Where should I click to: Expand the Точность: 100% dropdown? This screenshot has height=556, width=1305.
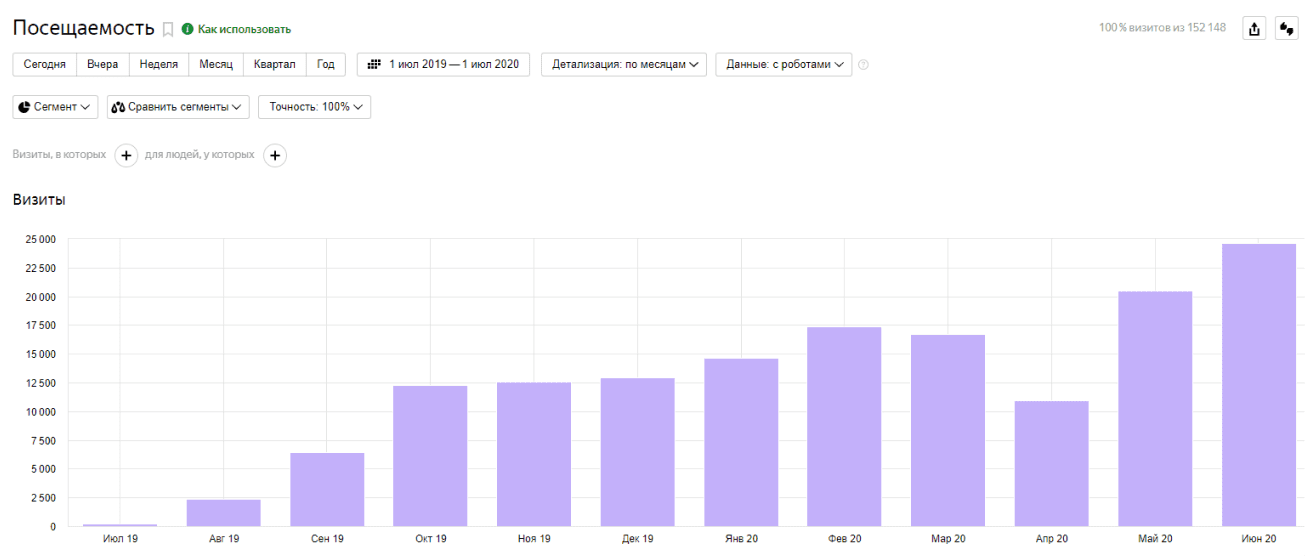(315, 107)
